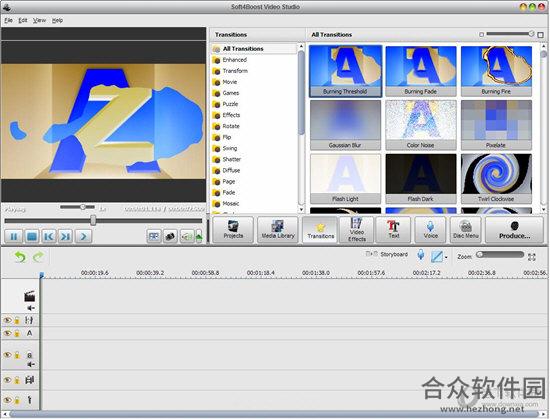The width and height of the screenshot is (550, 419).
Task: Undo the last action
Action: (20, 257)
